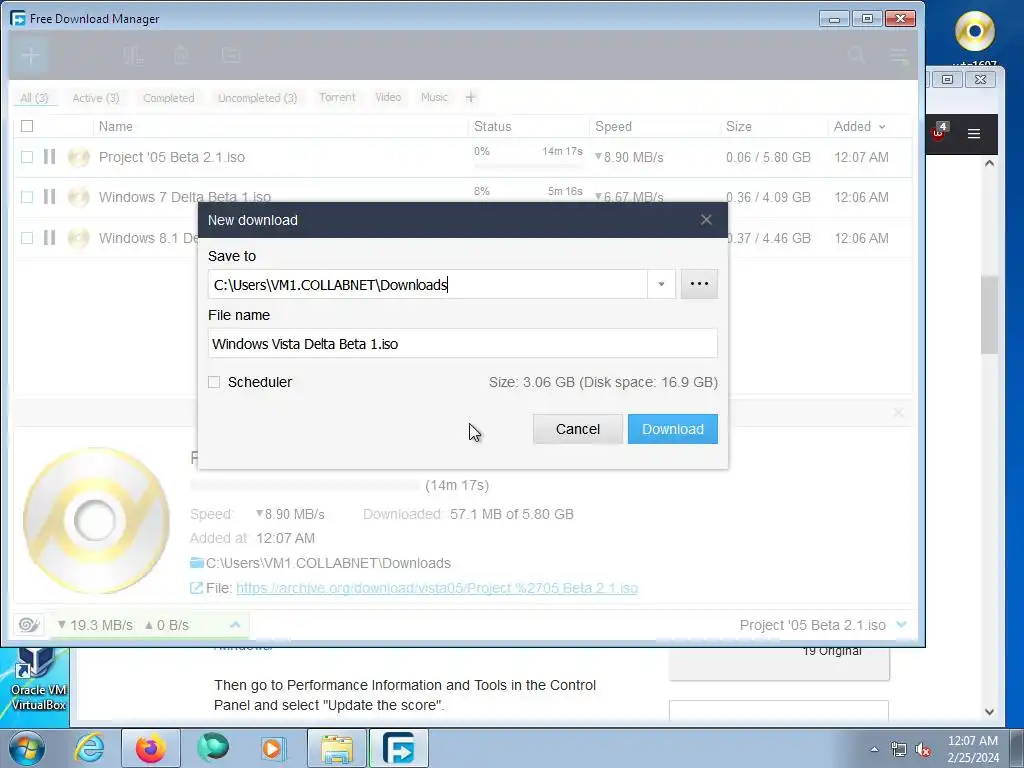Add a new filter tab with plus

point(471,97)
